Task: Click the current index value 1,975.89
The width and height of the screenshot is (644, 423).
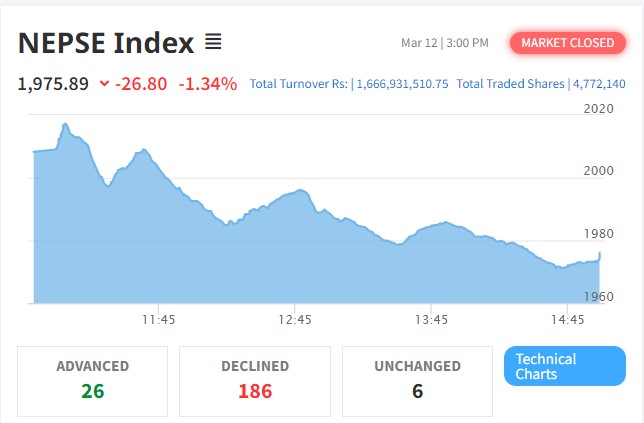Action: pyautogui.click(x=54, y=84)
